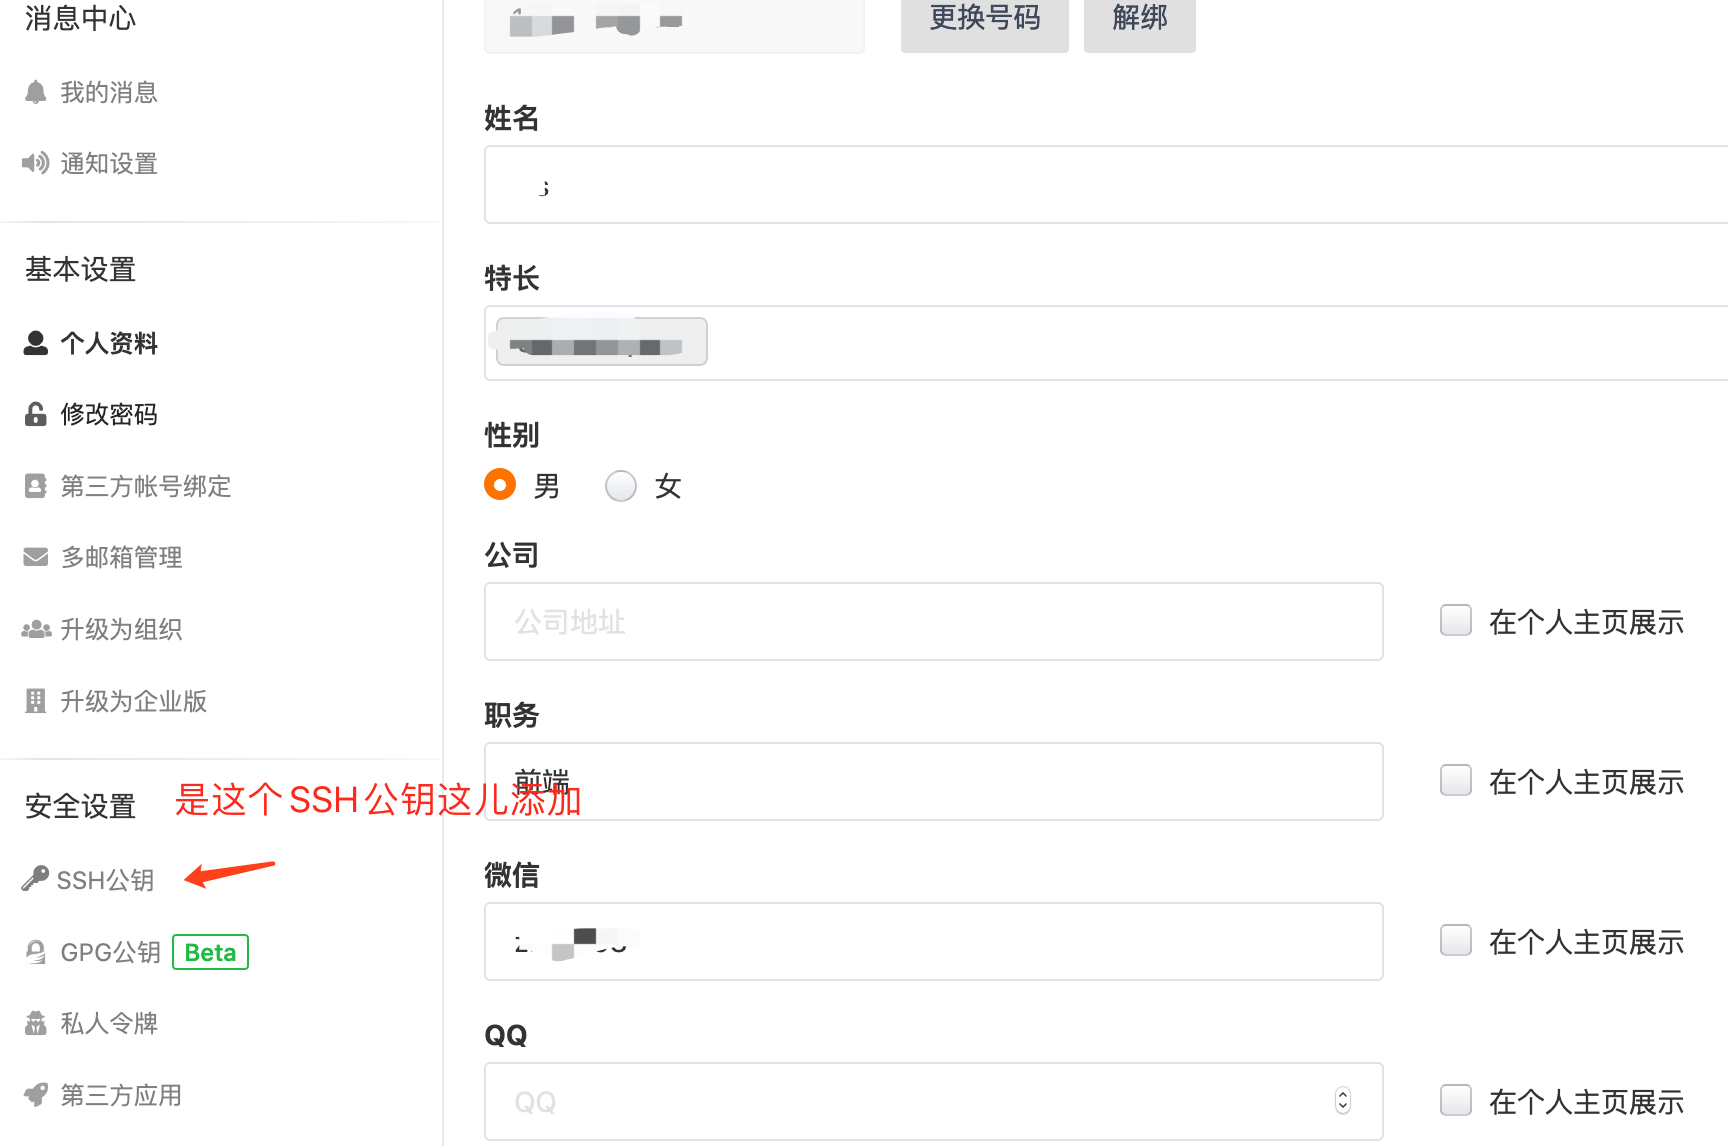
Task: Click the lock icon for 修改密码
Action: click(x=36, y=414)
